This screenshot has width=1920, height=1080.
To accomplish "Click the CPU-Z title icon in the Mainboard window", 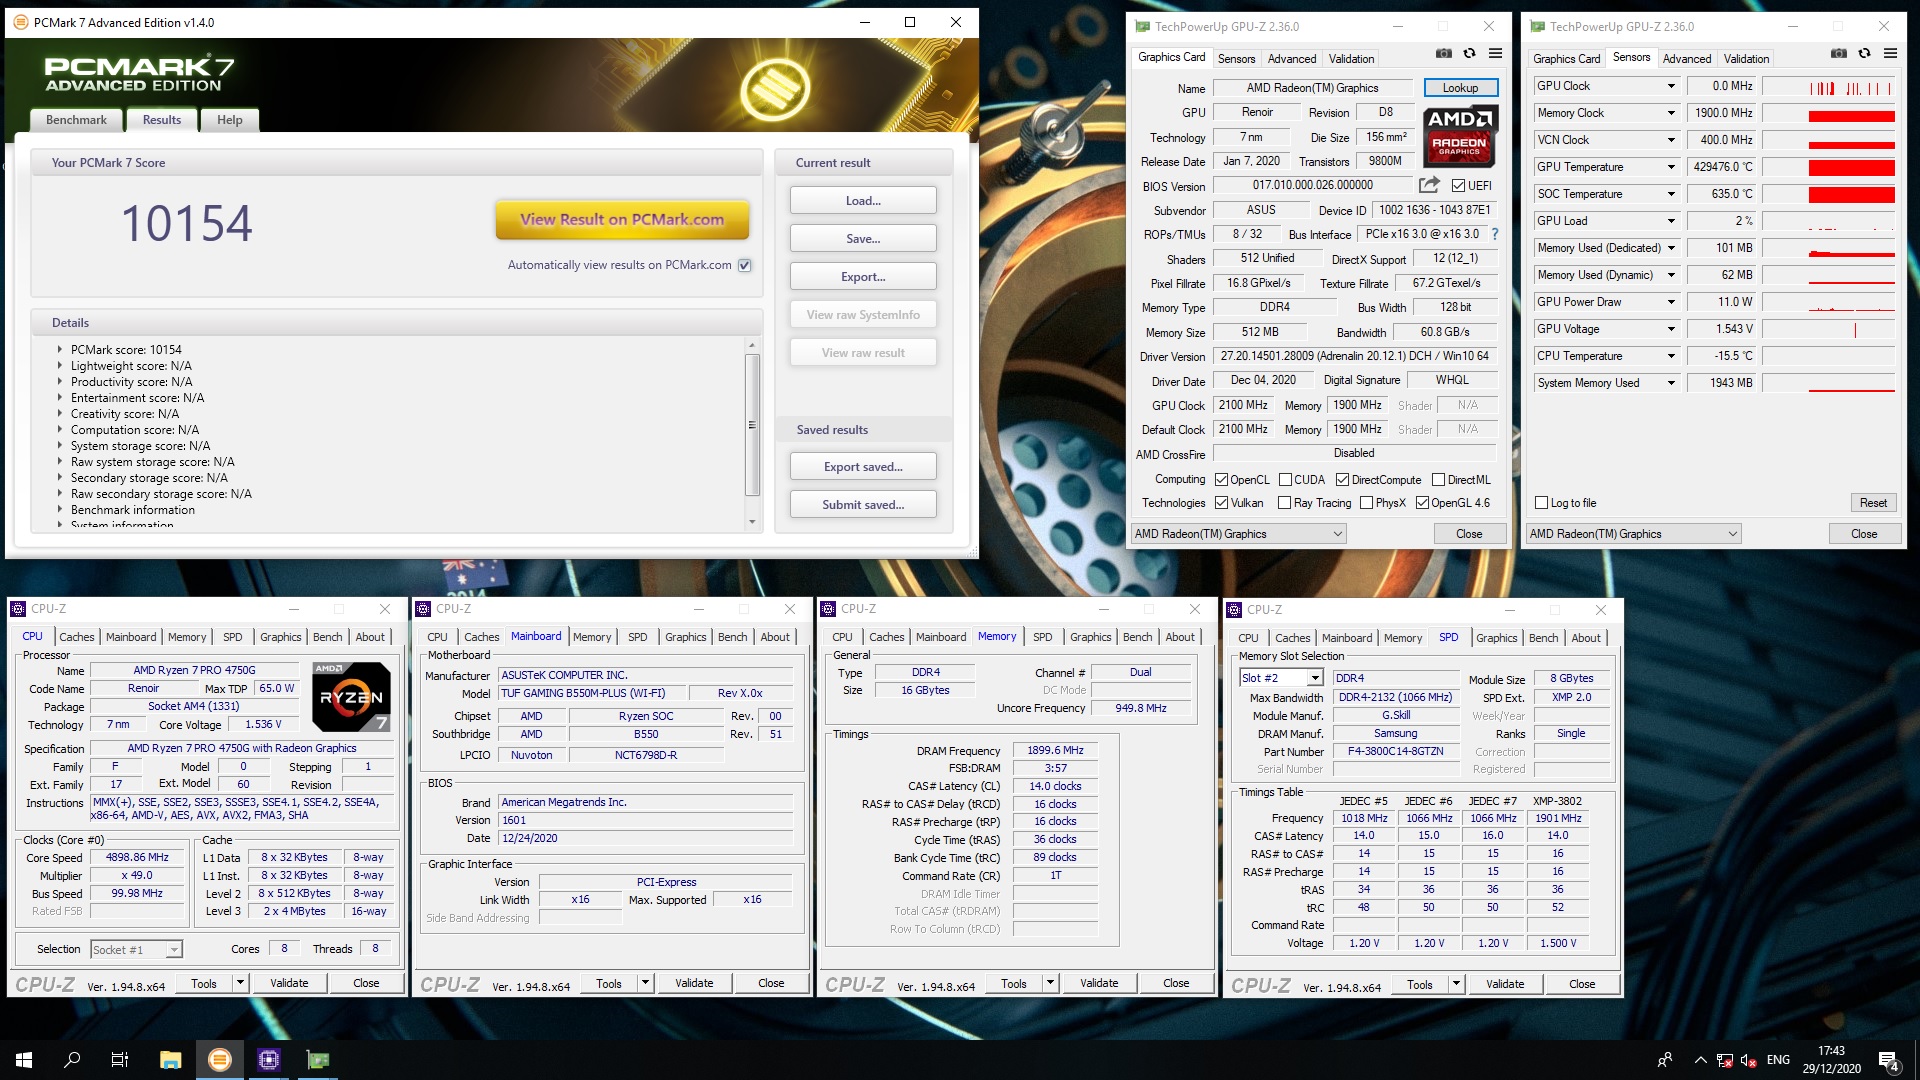I will click(x=424, y=608).
